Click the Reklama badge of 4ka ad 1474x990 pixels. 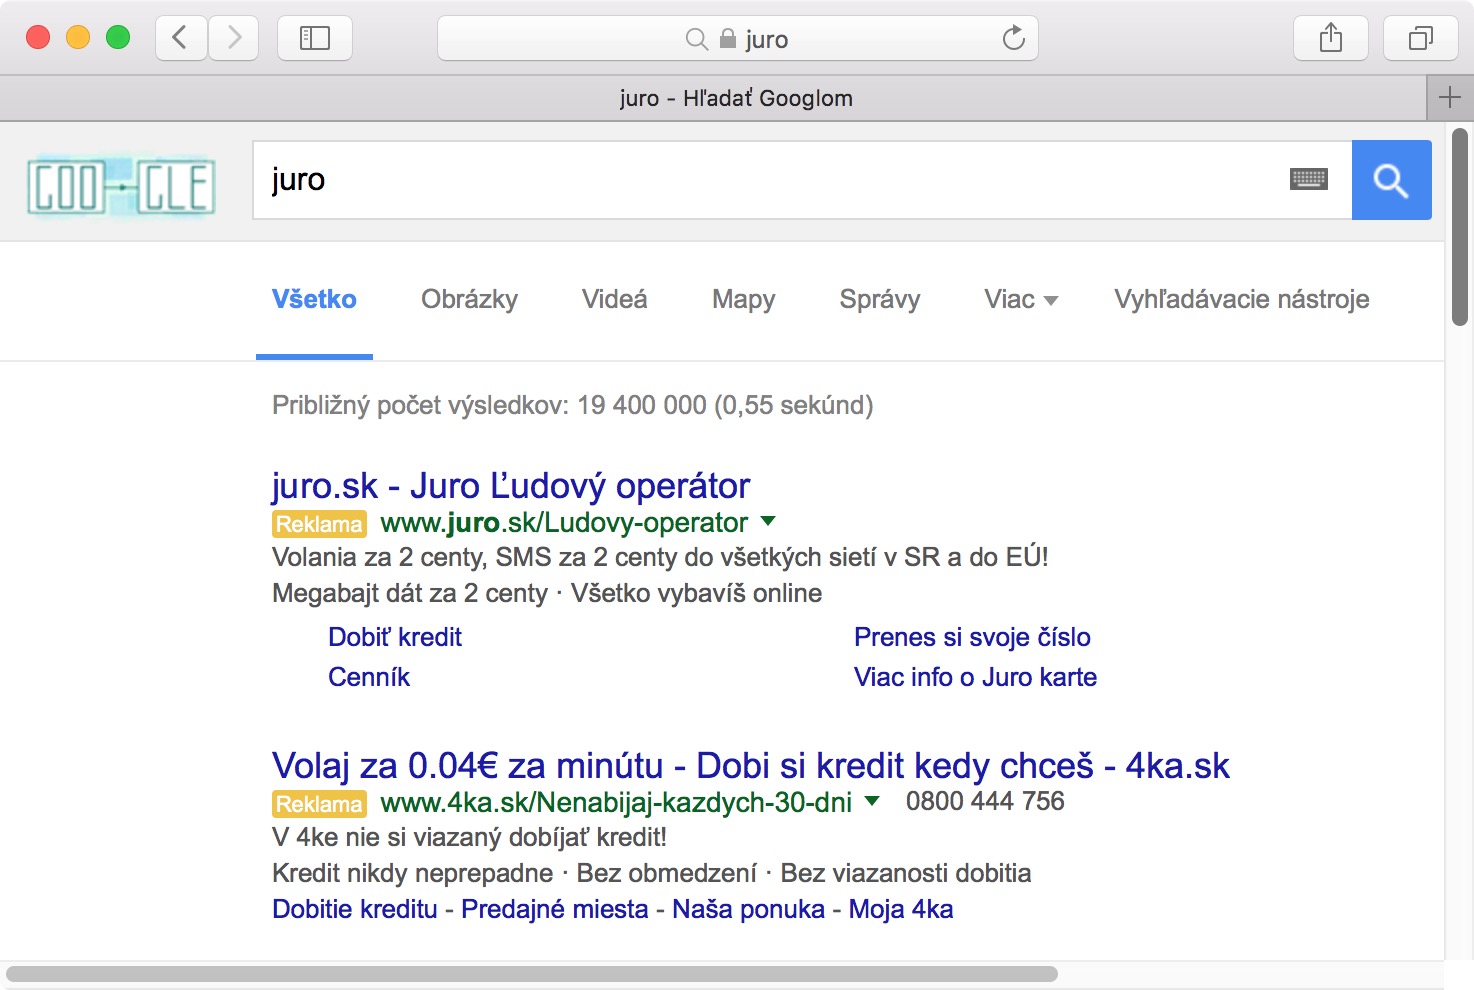point(319,804)
